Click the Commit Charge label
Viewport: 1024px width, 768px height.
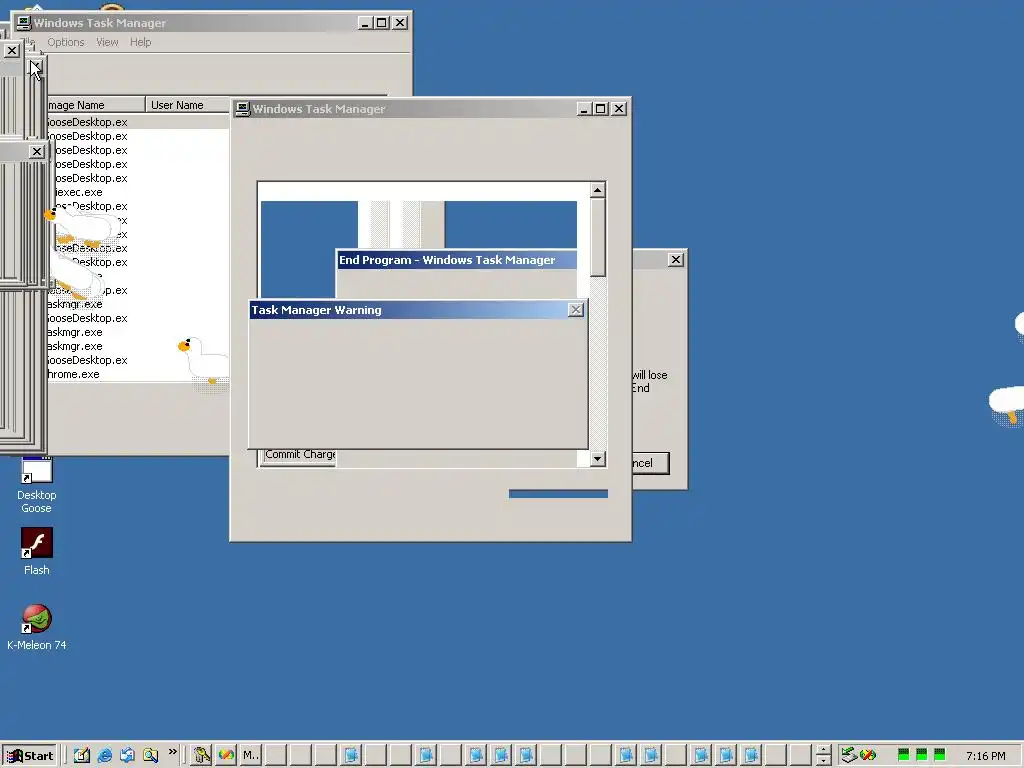(300, 455)
